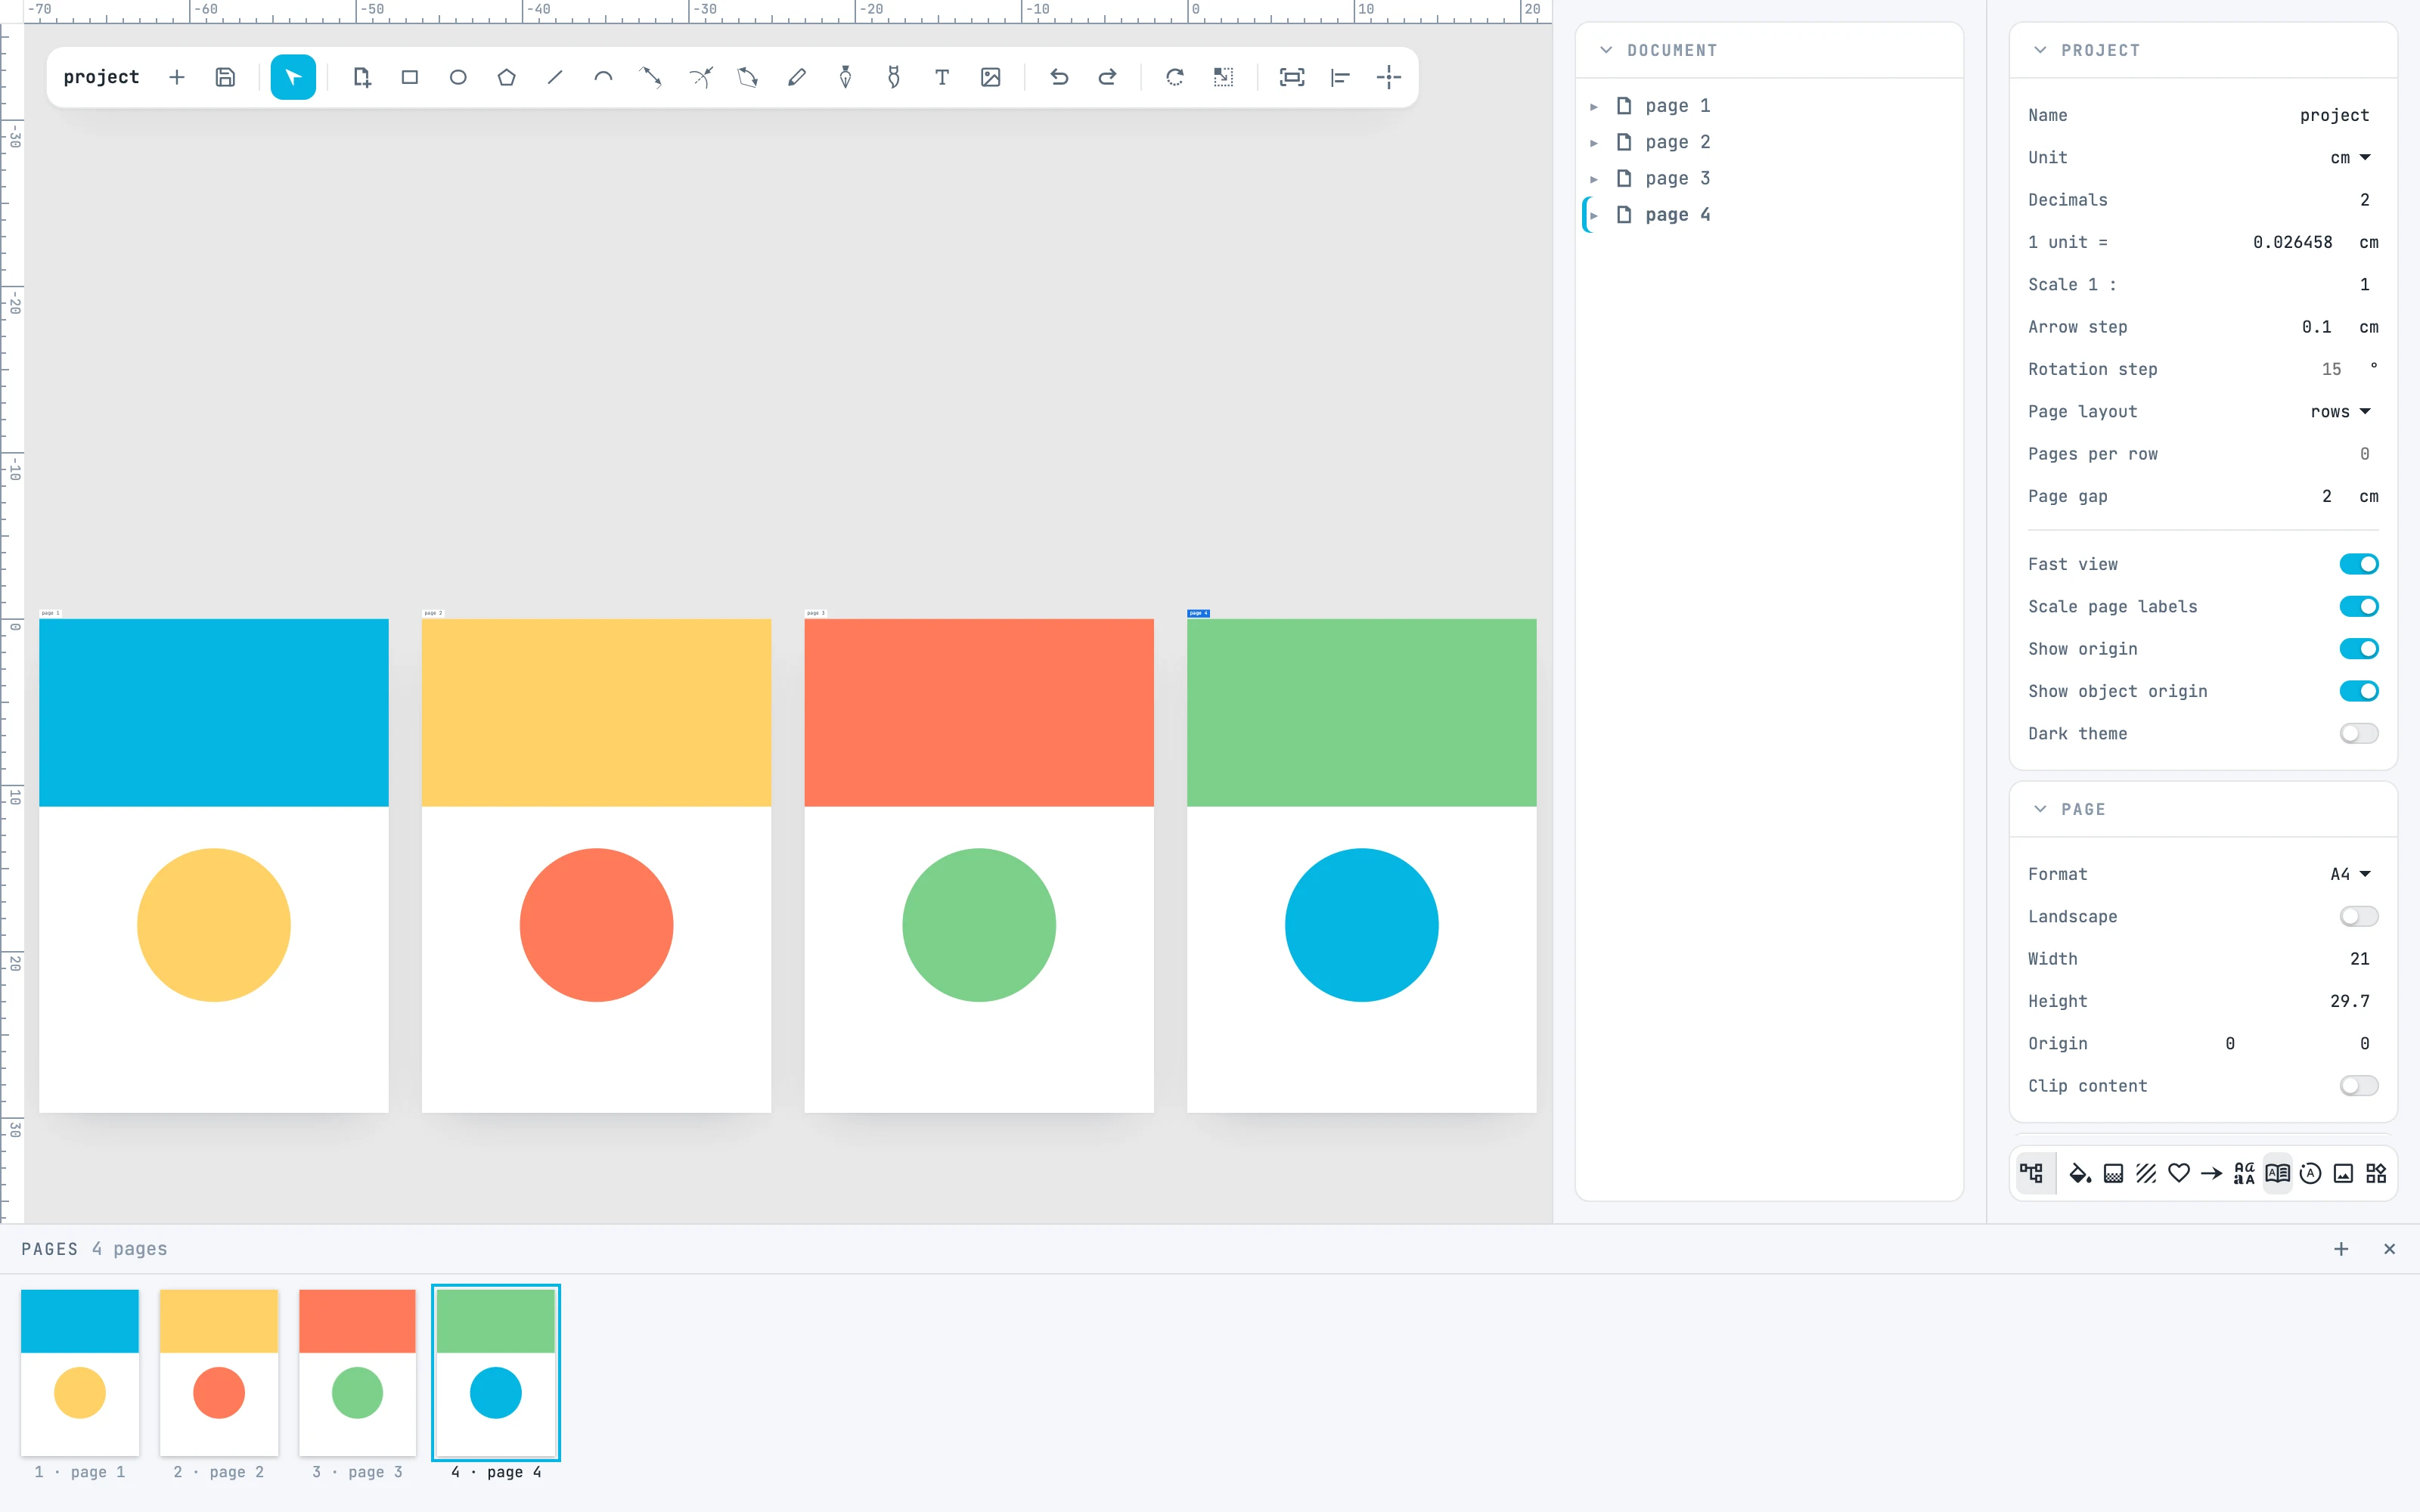This screenshot has height=1512, width=2420.
Task: Collapse the DOCUMENT panel
Action: 1606,50
